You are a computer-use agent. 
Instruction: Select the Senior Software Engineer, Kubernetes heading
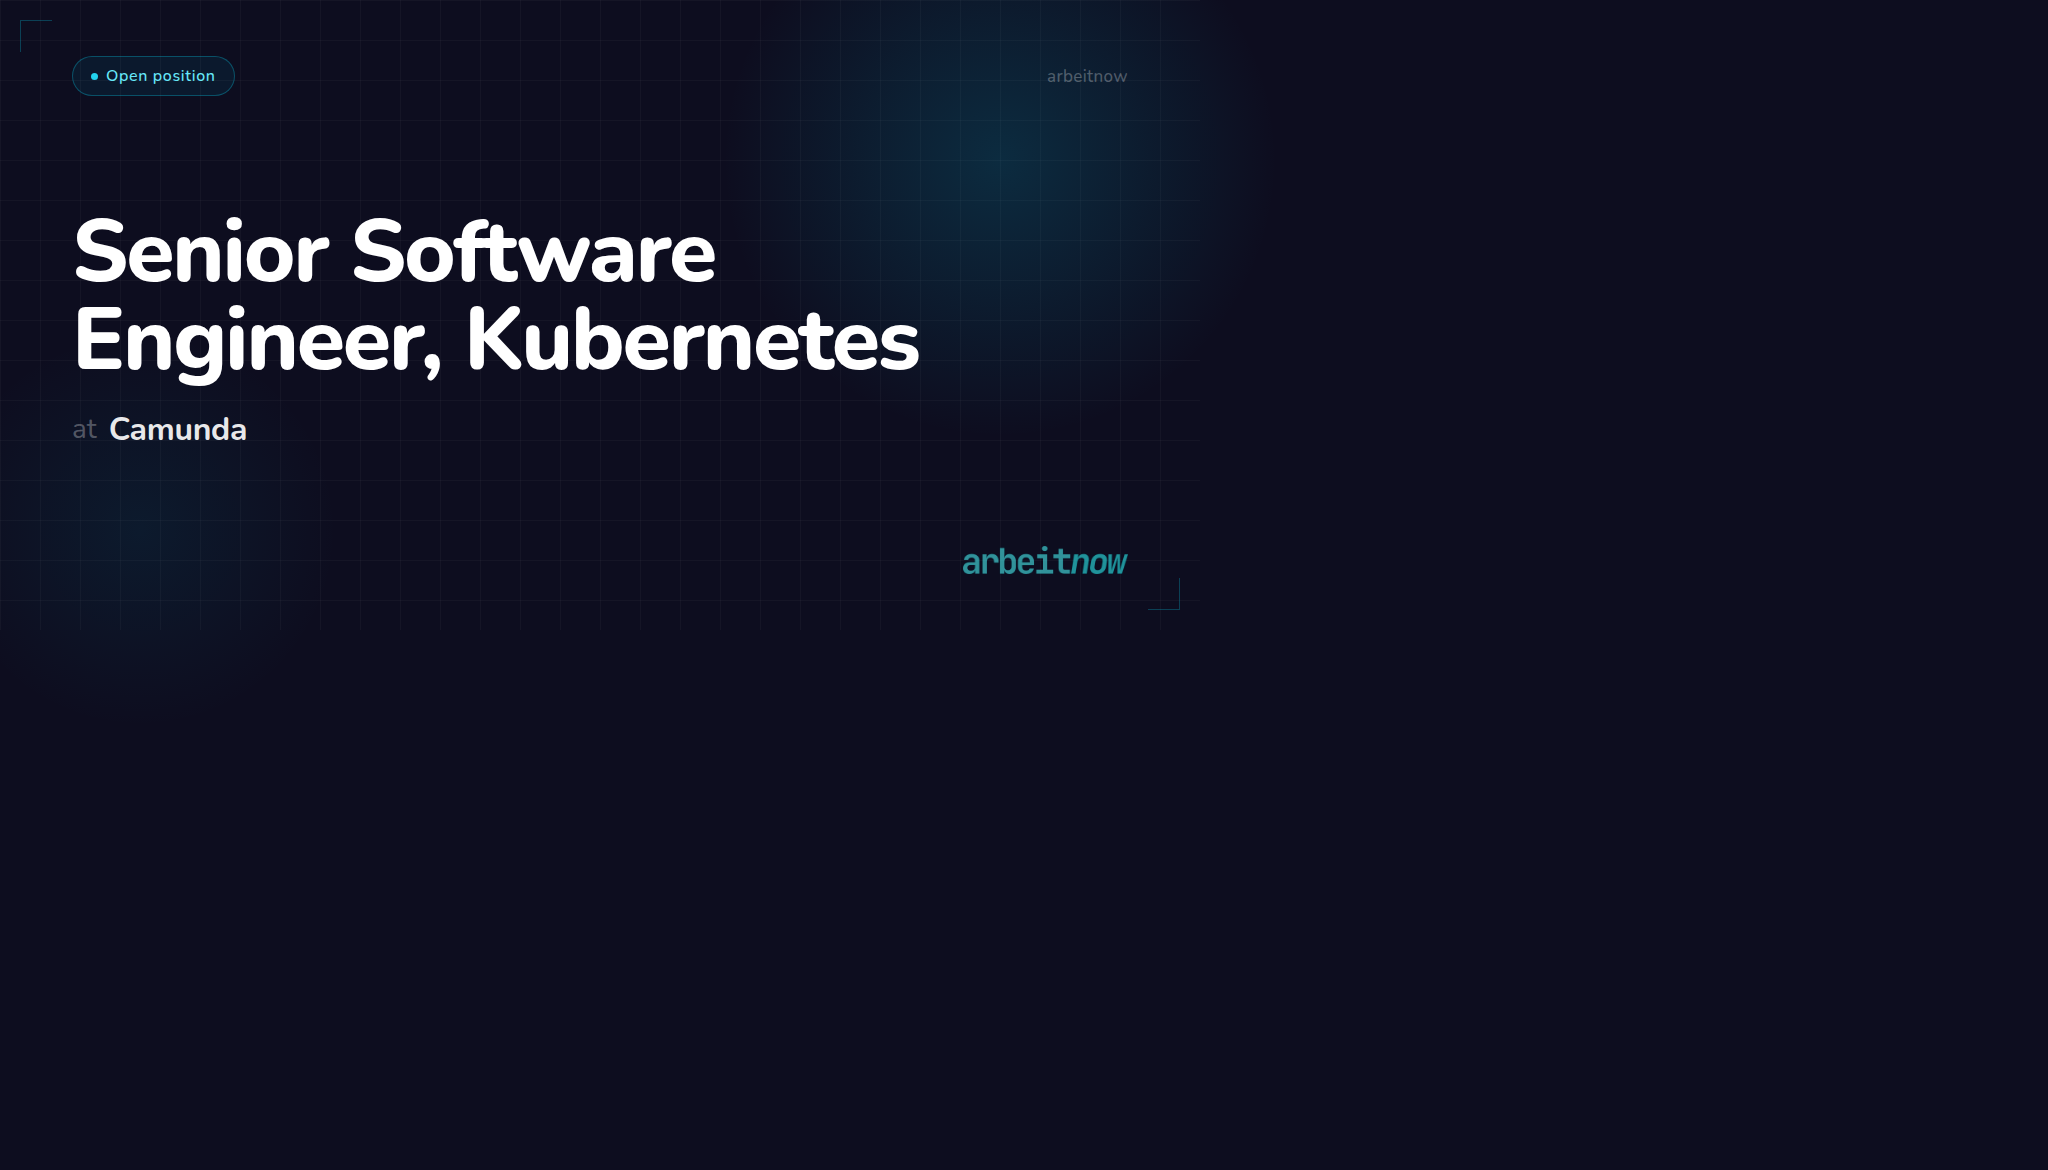point(496,296)
